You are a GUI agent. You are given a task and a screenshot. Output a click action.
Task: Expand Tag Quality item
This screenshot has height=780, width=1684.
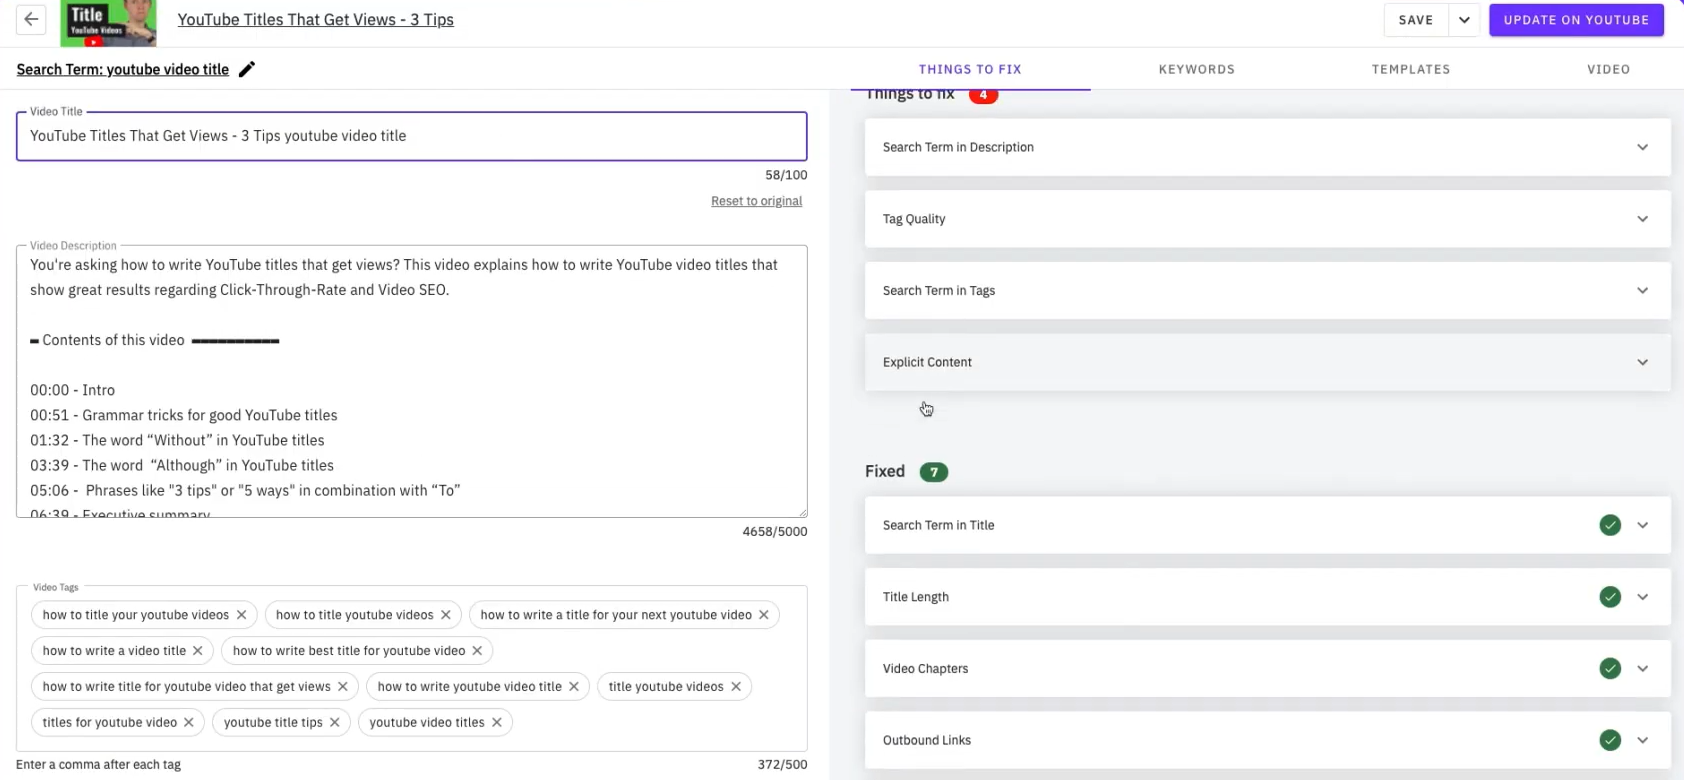[1267, 219]
